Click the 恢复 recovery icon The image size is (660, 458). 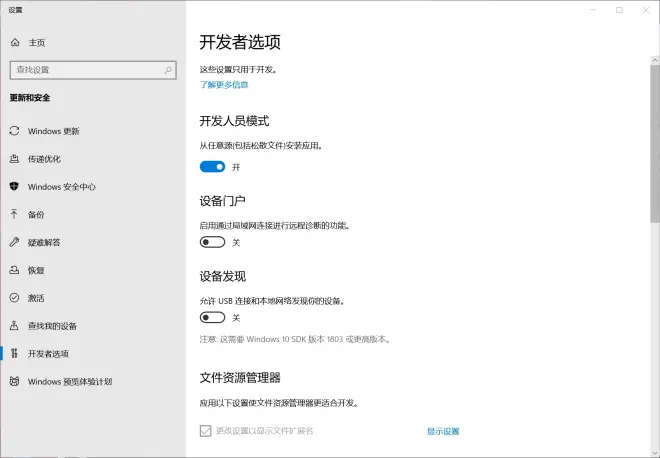(14, 270)
